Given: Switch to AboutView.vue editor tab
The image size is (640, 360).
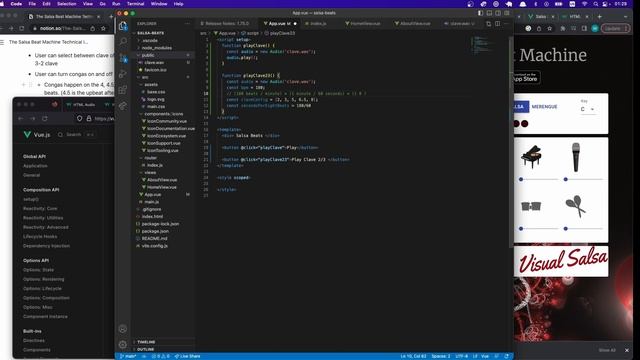Looking at the screenshot, I should [x=414, y=24].
